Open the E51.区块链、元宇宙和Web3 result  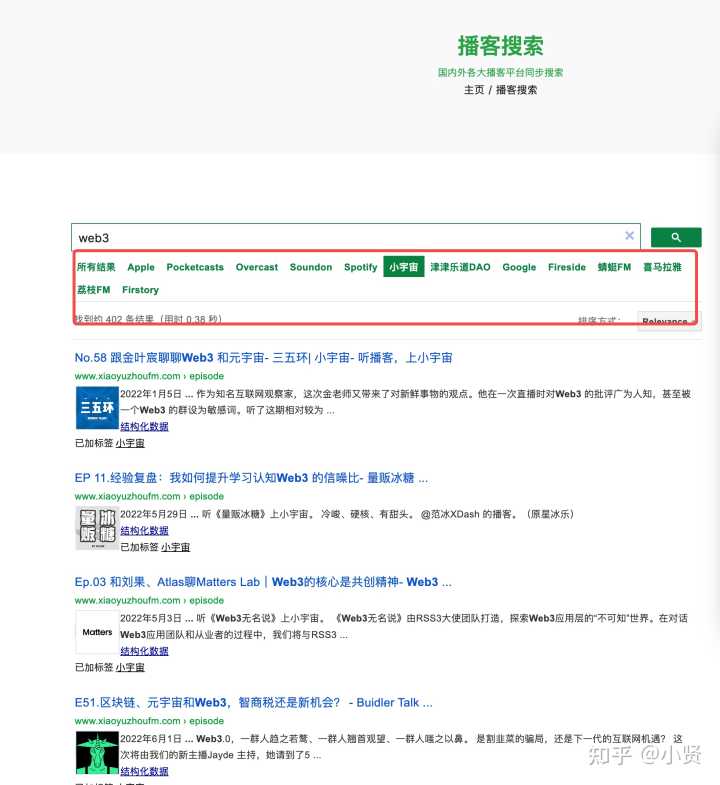coord(253,702)
